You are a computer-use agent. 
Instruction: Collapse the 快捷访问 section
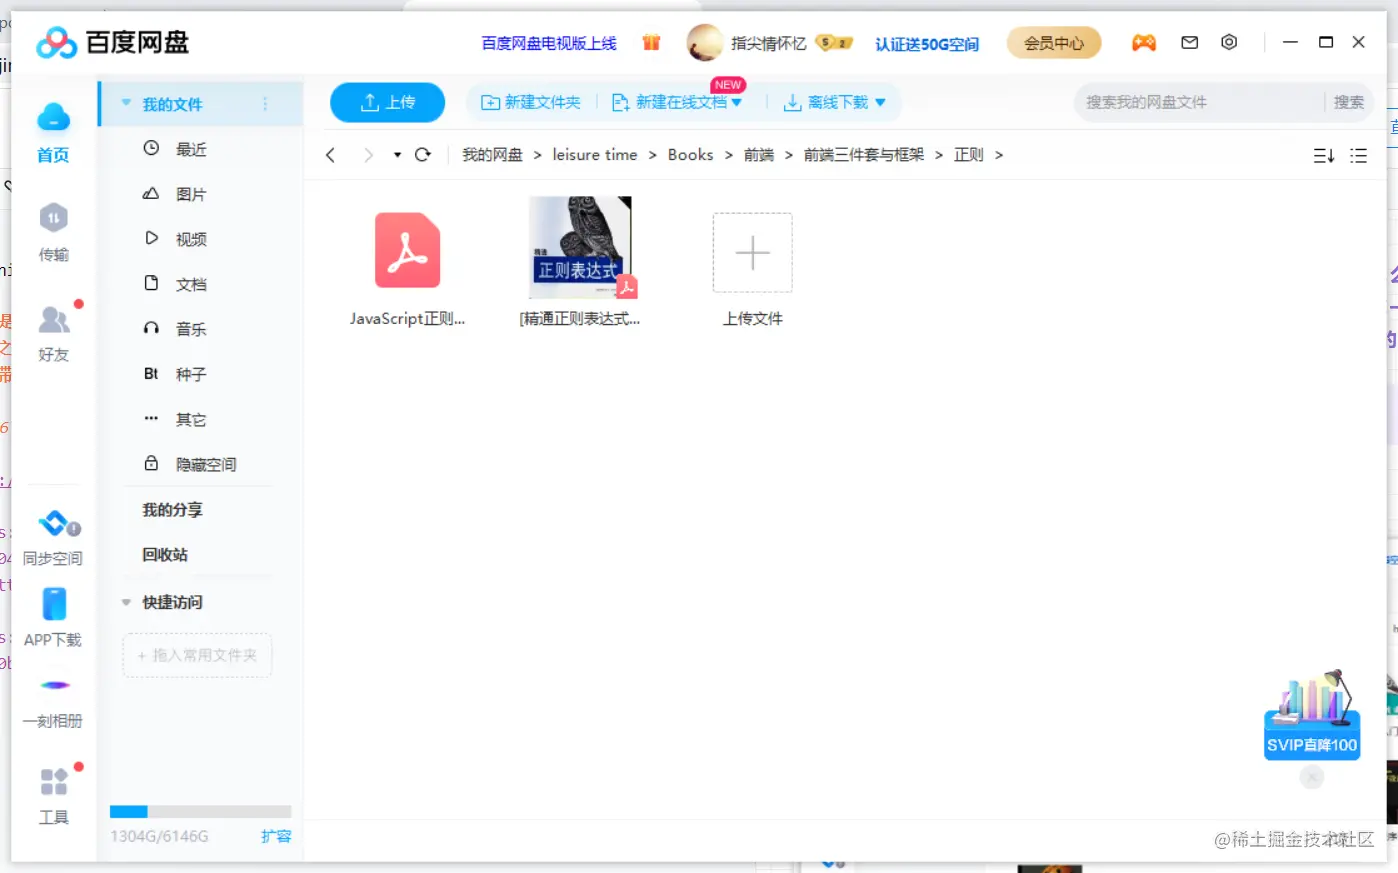(x=126, y=602)
